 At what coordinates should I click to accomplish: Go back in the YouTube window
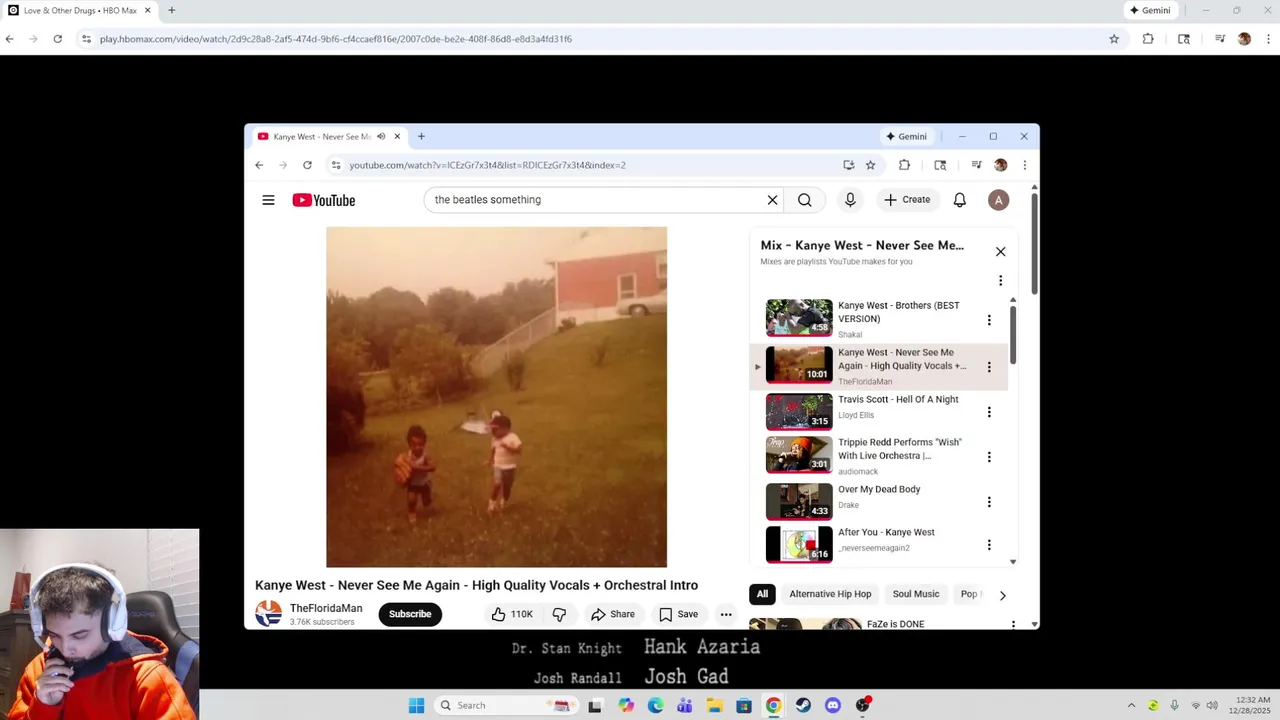coord(259,165)
